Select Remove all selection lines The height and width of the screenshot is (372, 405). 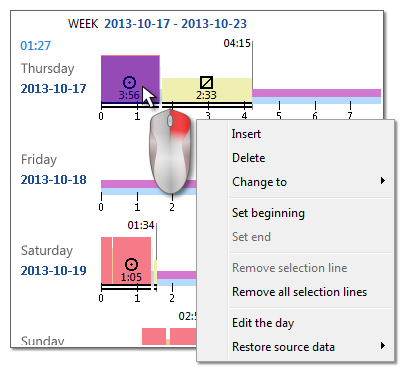tap(299, 292)
